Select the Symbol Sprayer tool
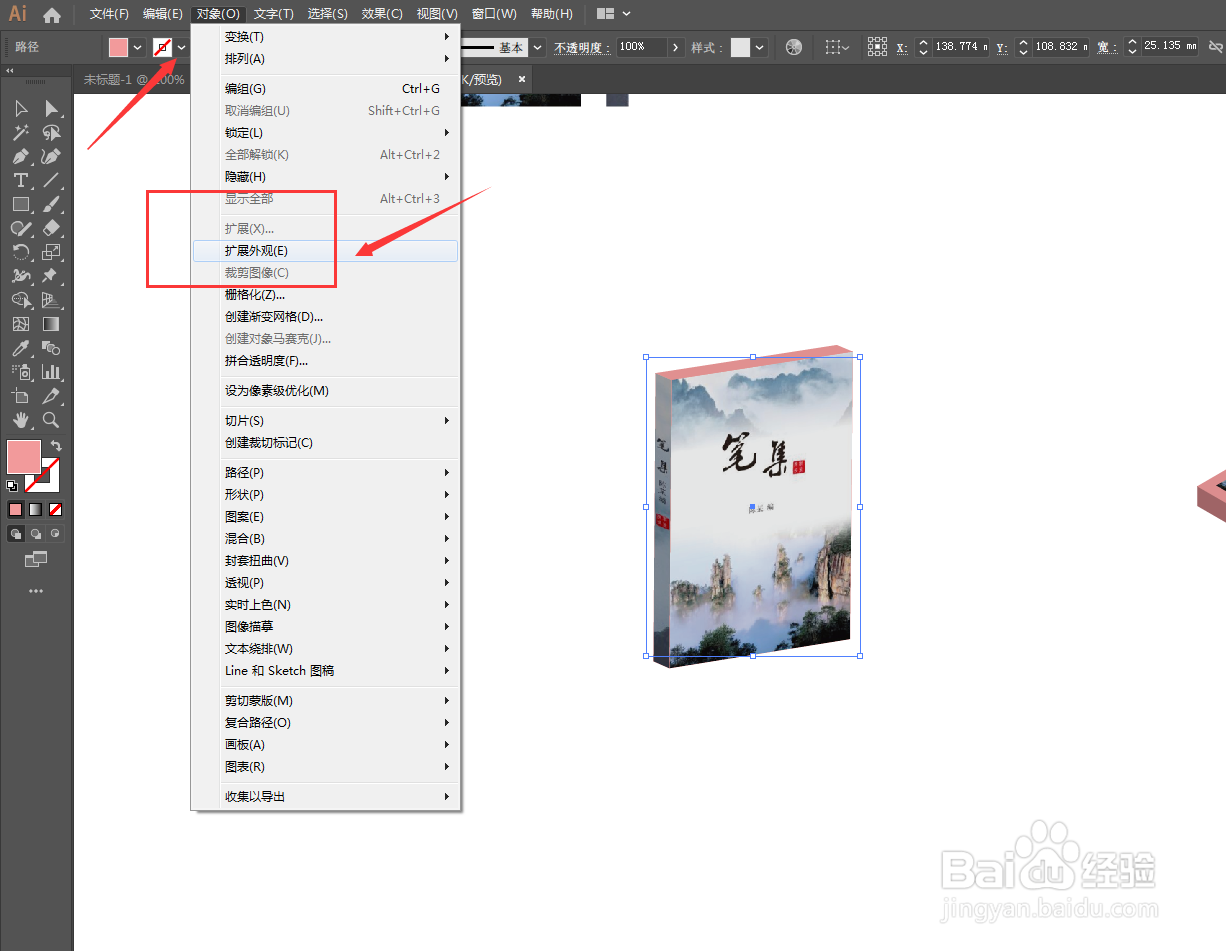 21,372
